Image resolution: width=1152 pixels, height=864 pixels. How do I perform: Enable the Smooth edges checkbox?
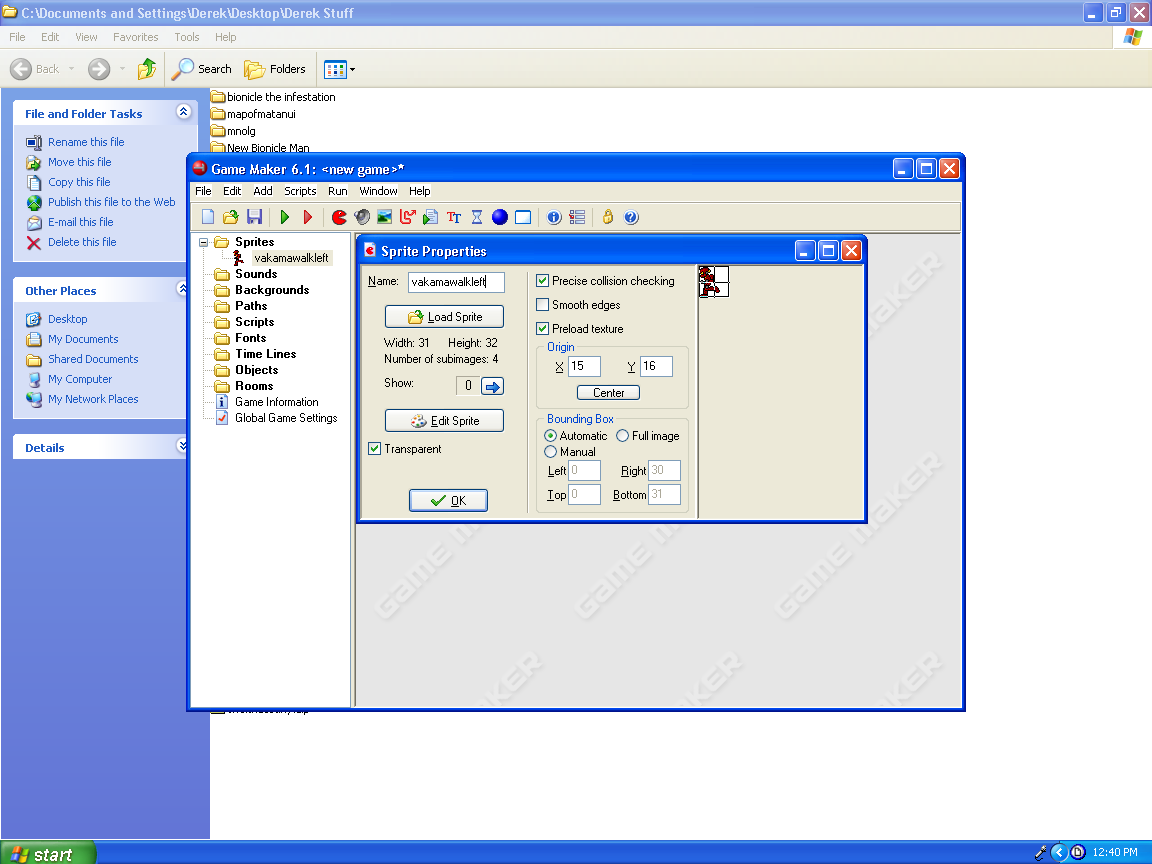click(x=543, y=305)
